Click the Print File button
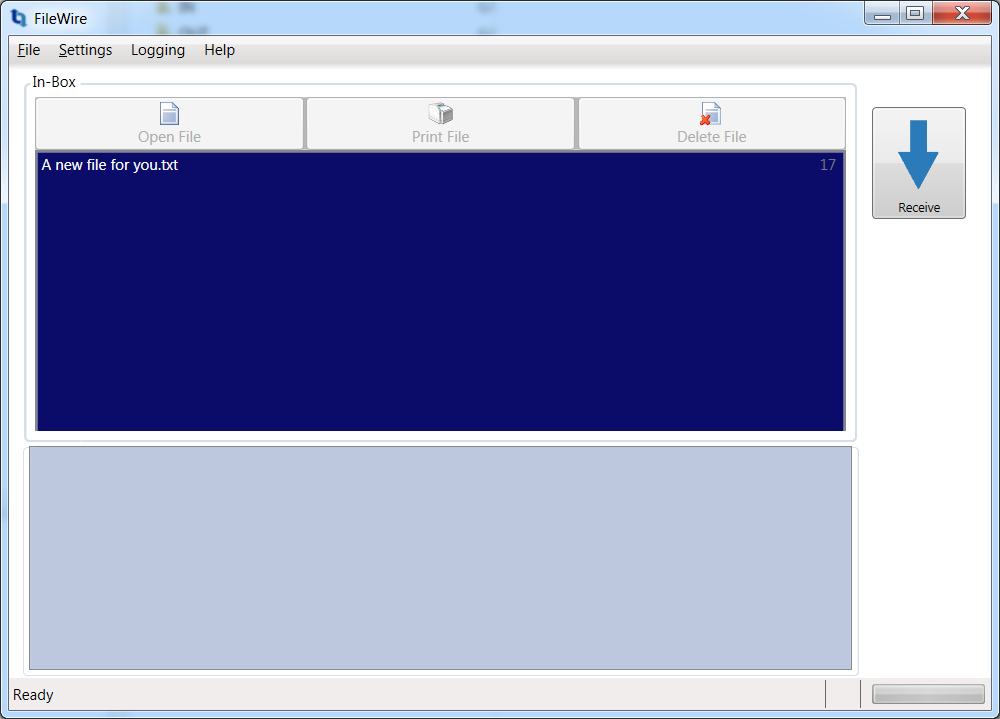Screen dimensions: 1000x719 (441, 123)
